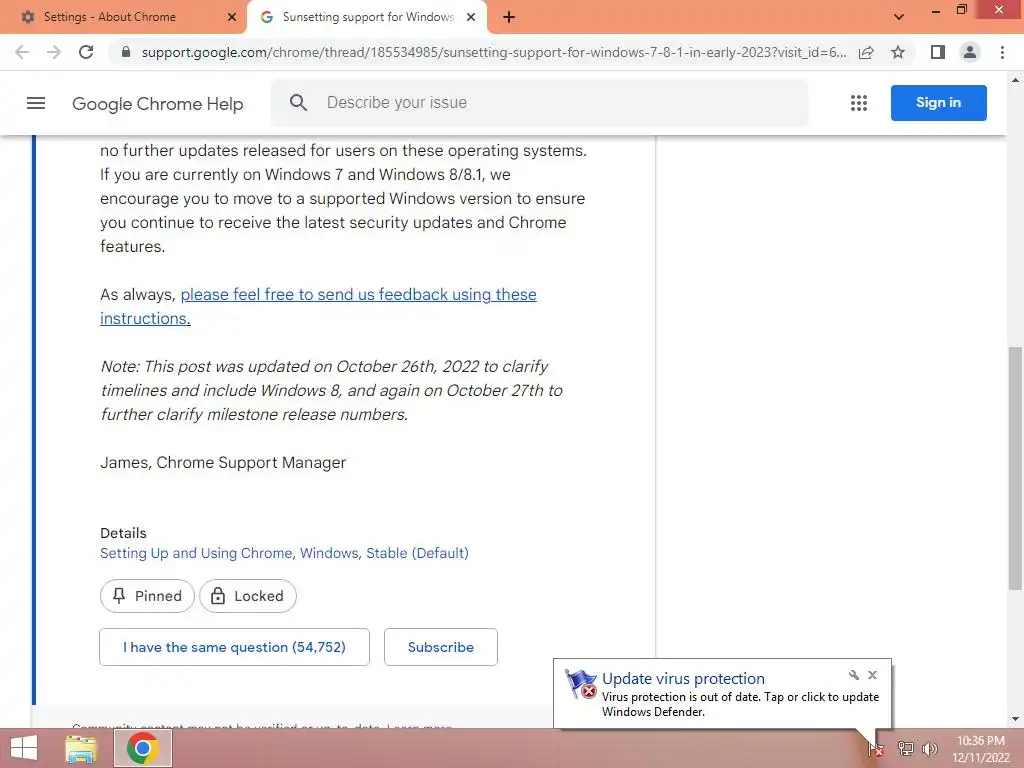
Task: Bookmark this page with star
Action: click(898, 52)
